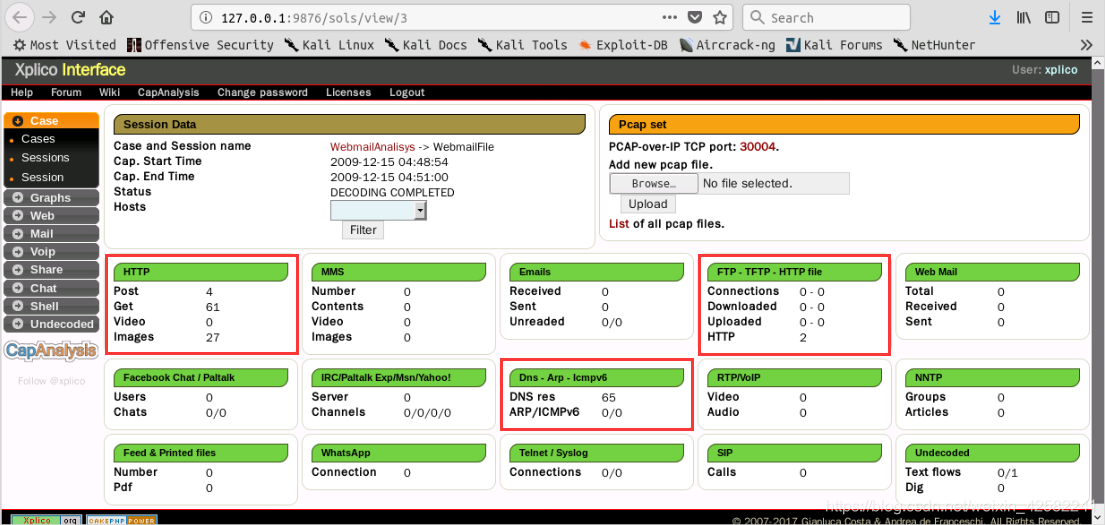
Task: Open Session in the sidebar
Action: coord(42,177)
